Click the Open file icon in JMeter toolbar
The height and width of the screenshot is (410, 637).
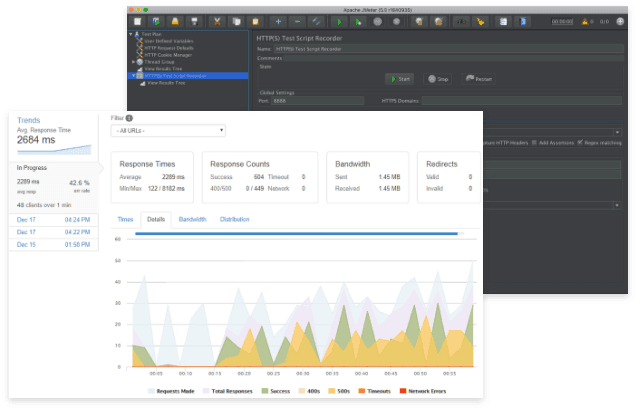175,22
